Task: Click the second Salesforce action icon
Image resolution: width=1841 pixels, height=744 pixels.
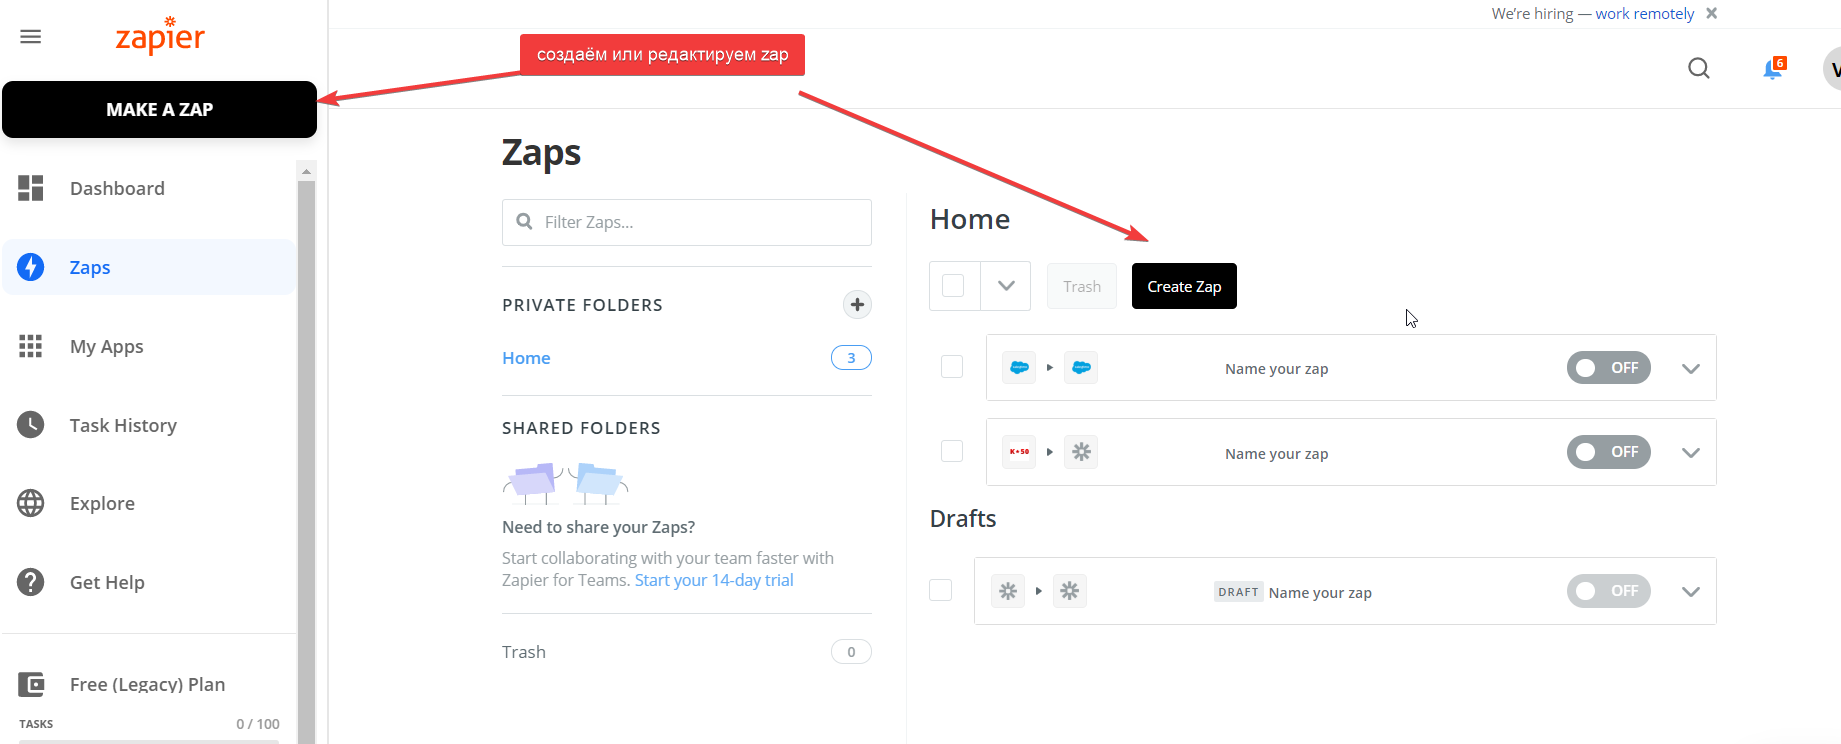Action: 1081,368
